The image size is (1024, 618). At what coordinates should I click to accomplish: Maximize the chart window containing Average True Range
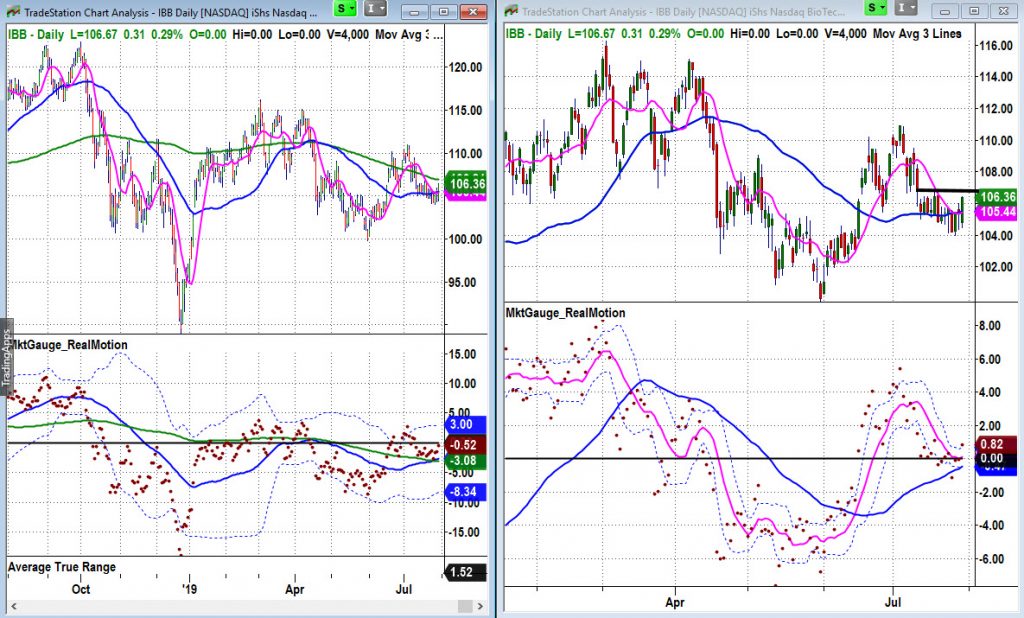tap(444, 10)
